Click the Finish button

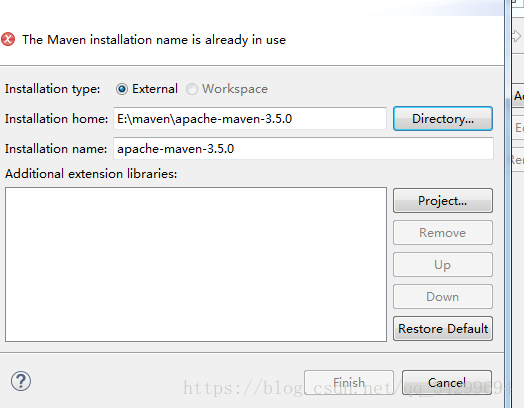point(349,383)
